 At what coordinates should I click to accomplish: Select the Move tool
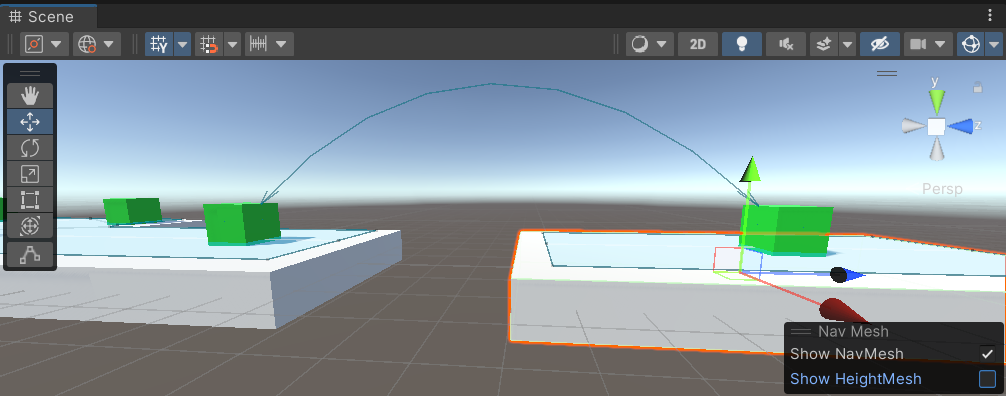pos(30,122)
